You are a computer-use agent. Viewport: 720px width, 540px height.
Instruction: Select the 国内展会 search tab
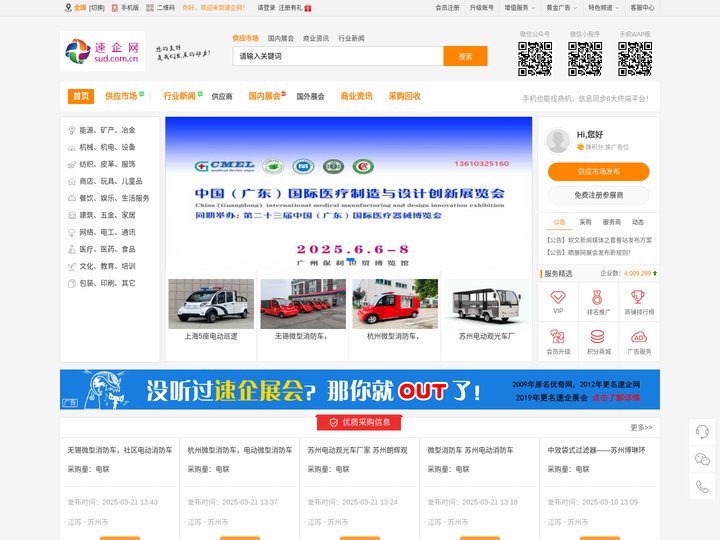coord(281,38)
